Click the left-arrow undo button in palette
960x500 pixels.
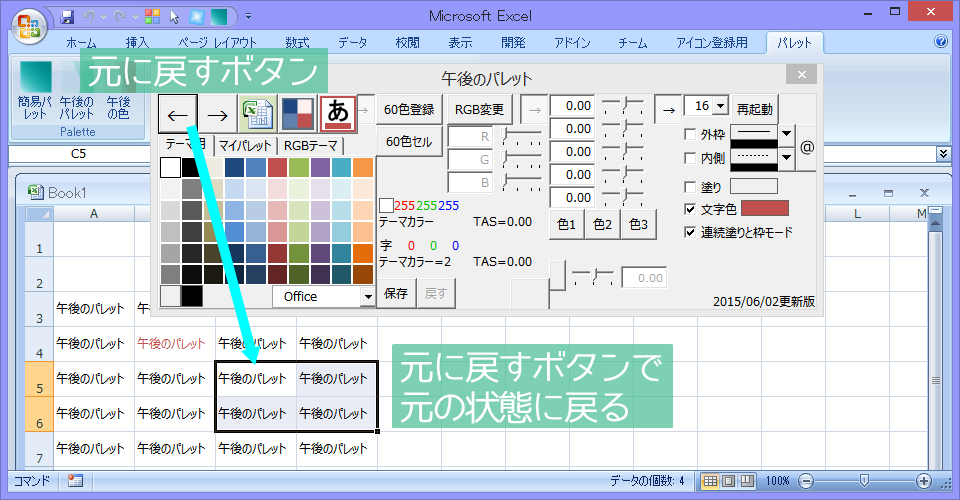[178, 114]
